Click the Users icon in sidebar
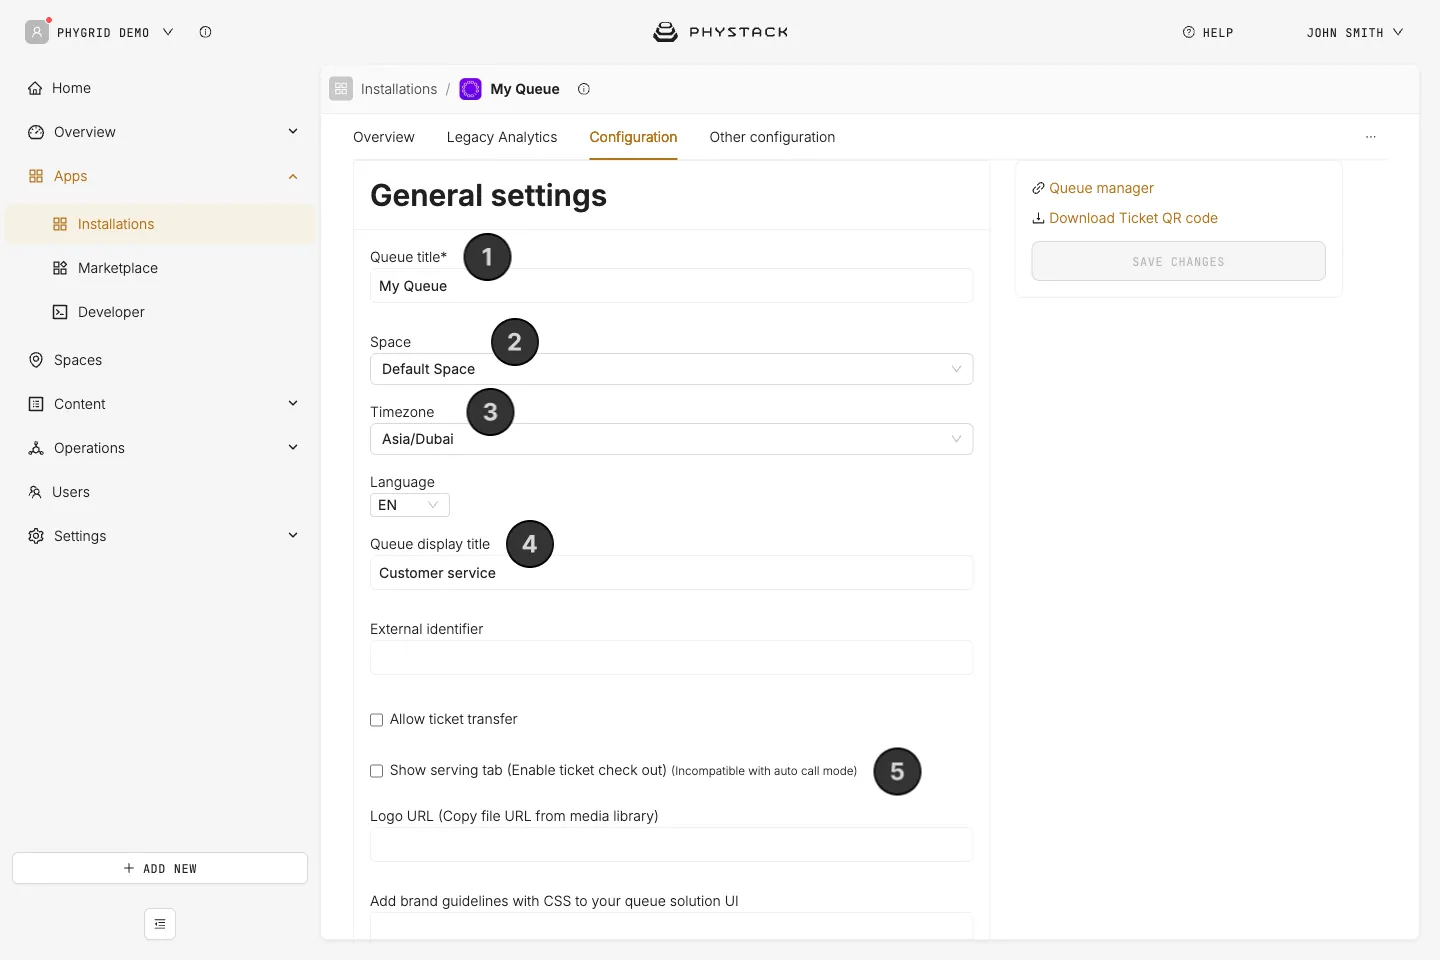The height and width of the screenshot is (960, 1440). [35, 492]
